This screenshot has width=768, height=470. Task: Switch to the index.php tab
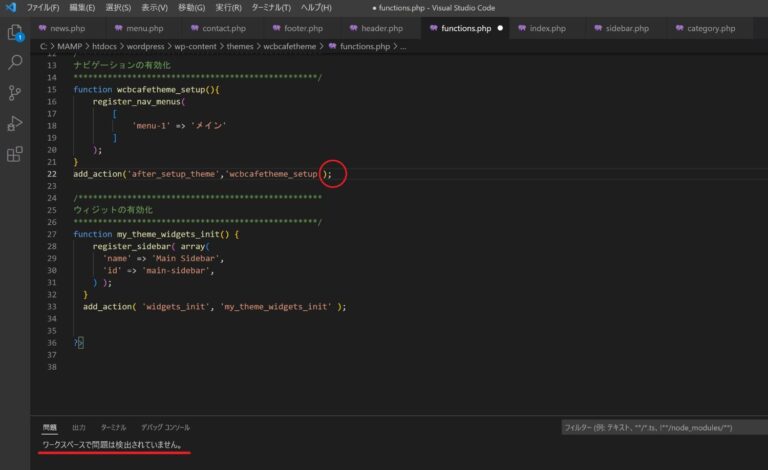pos(548,28)
